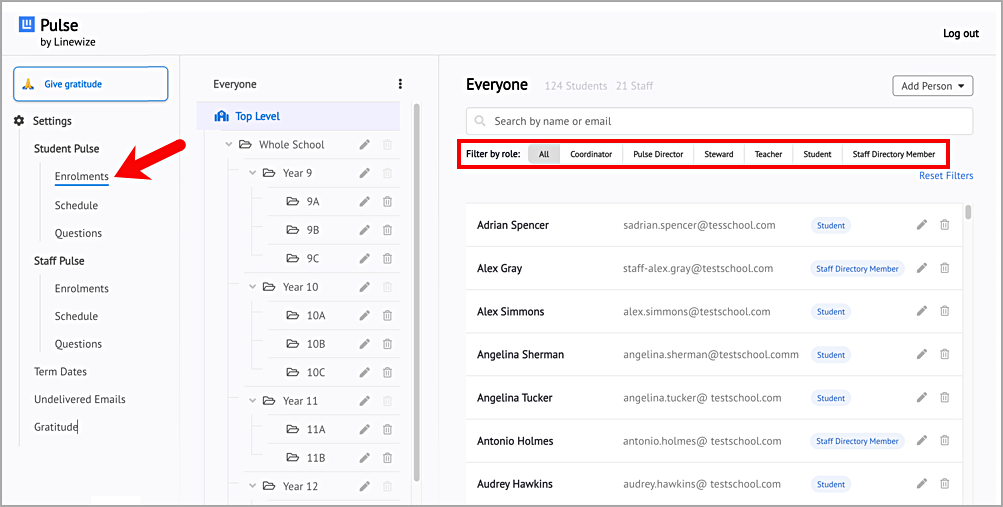Edit group 10A with pencil icon
1003x507 pixels.
[x=365, y=315]
